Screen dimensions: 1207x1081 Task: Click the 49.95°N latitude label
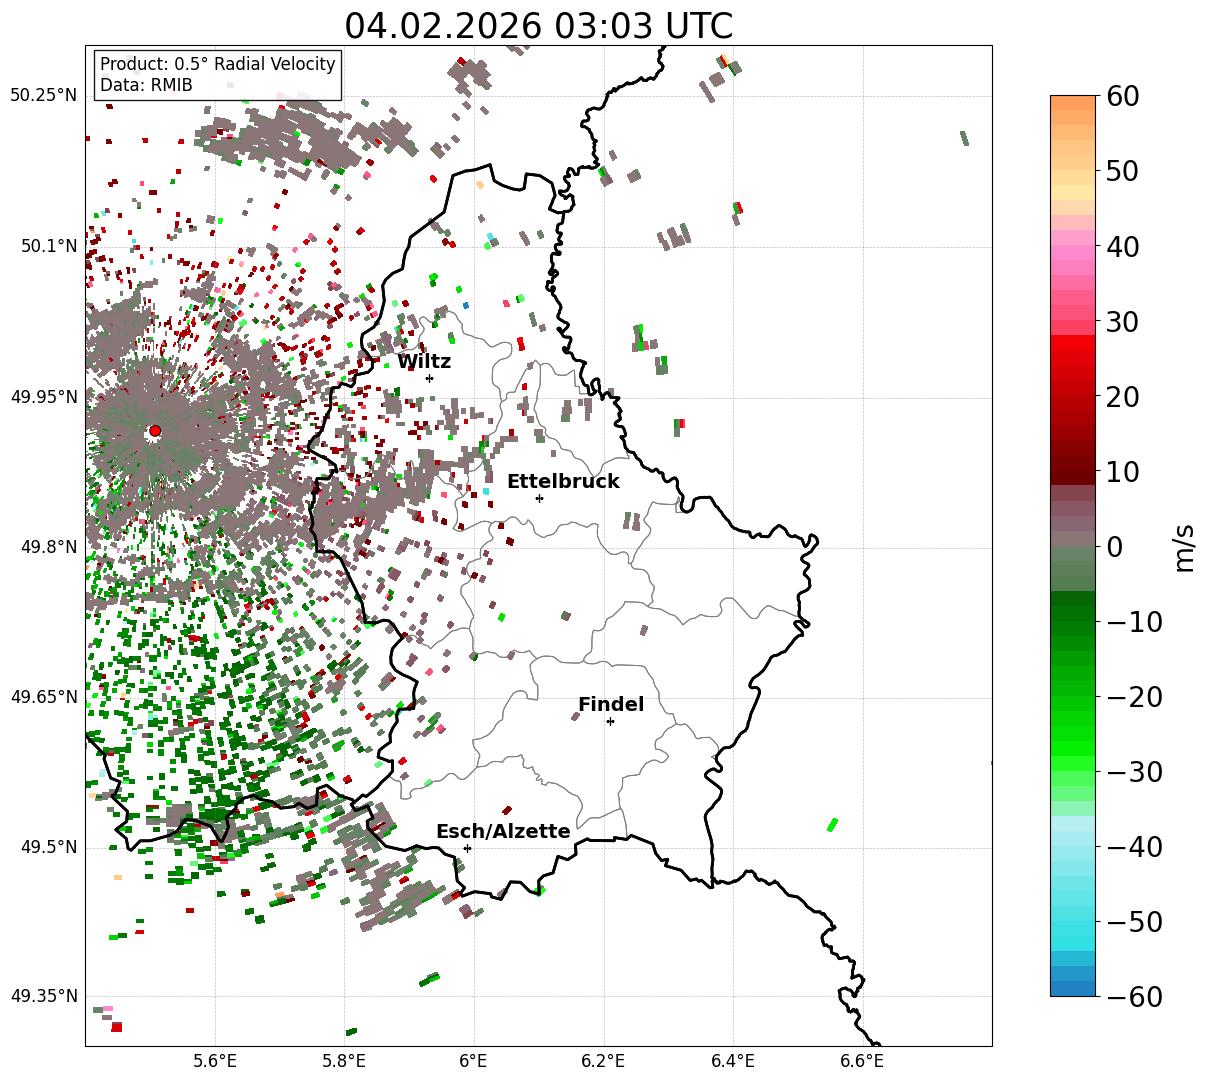pos(43,397)
